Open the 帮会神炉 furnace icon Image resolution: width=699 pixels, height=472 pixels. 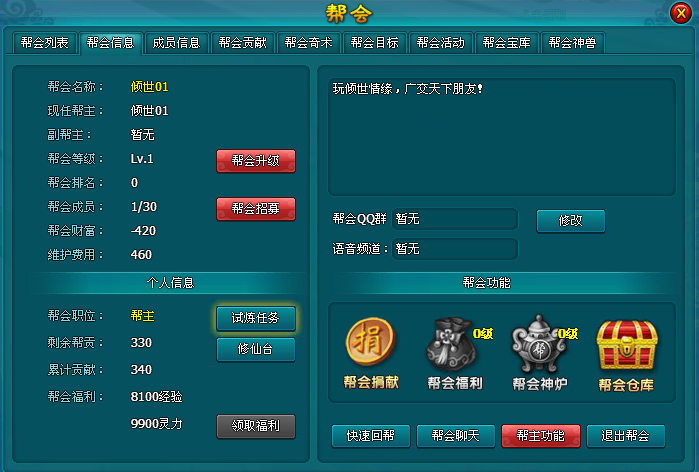(539, 344)
